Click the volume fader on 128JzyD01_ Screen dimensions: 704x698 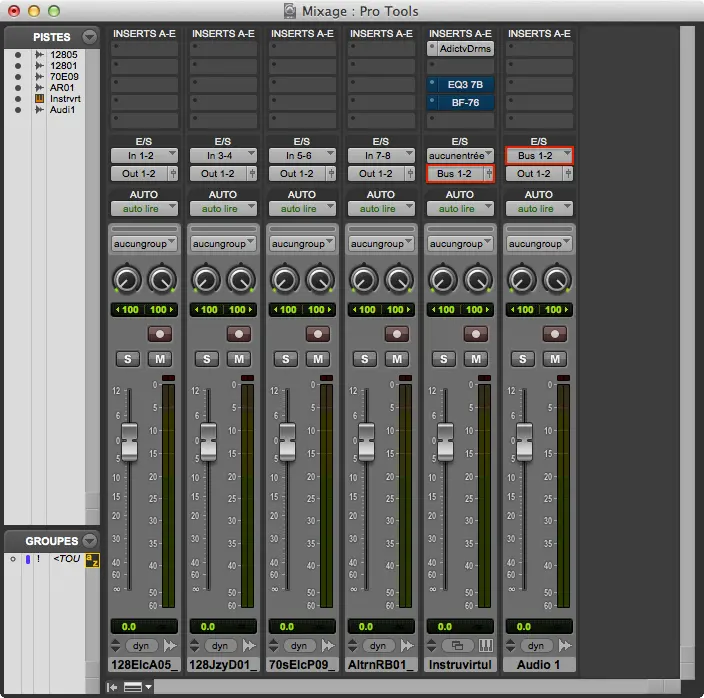(x=208, y=440)
